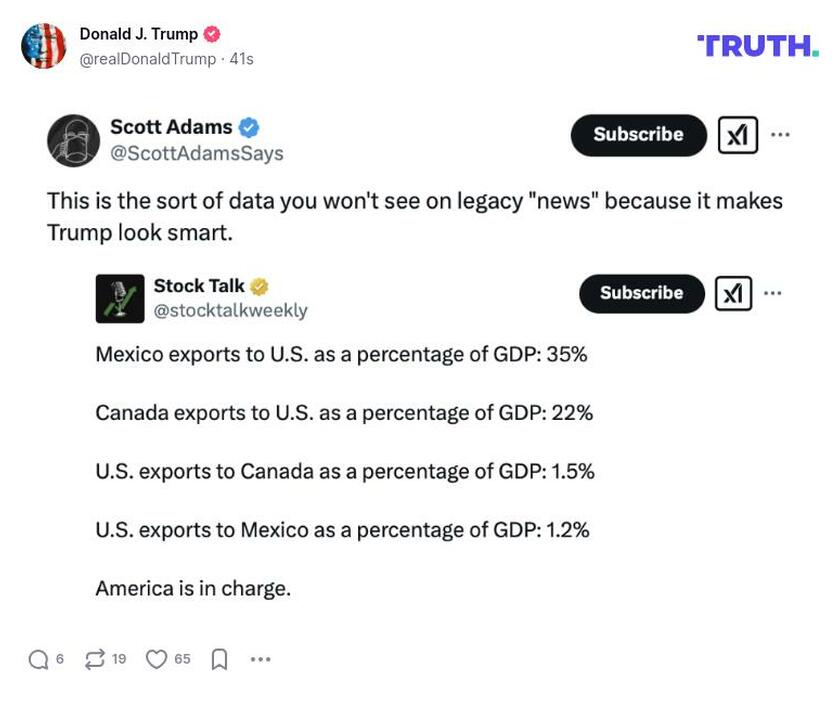
Task: Subscribe to Scott Adams
Action: click(x=638, y=134)
